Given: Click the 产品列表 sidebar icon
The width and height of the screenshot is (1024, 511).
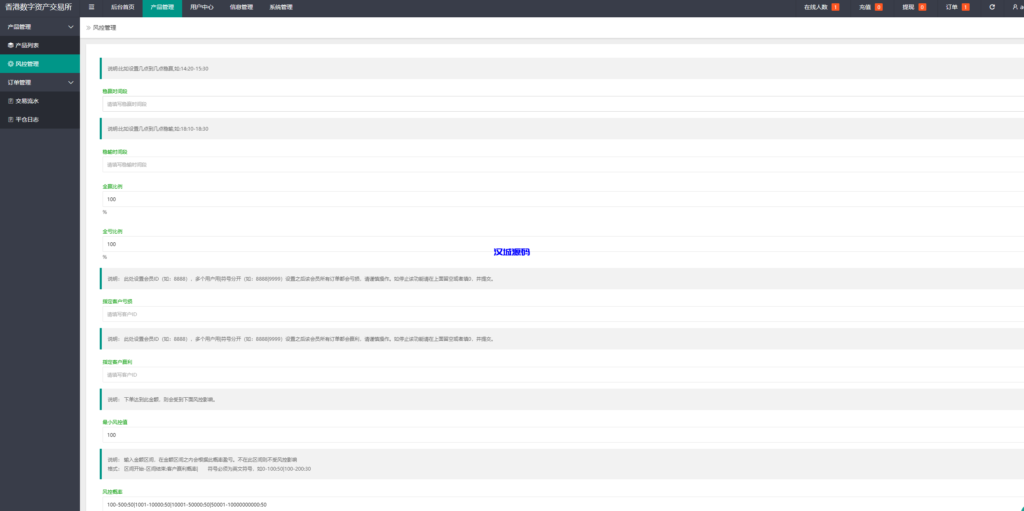Looking at the screenshot, I should pyautogui.click(x=10, y=45).
